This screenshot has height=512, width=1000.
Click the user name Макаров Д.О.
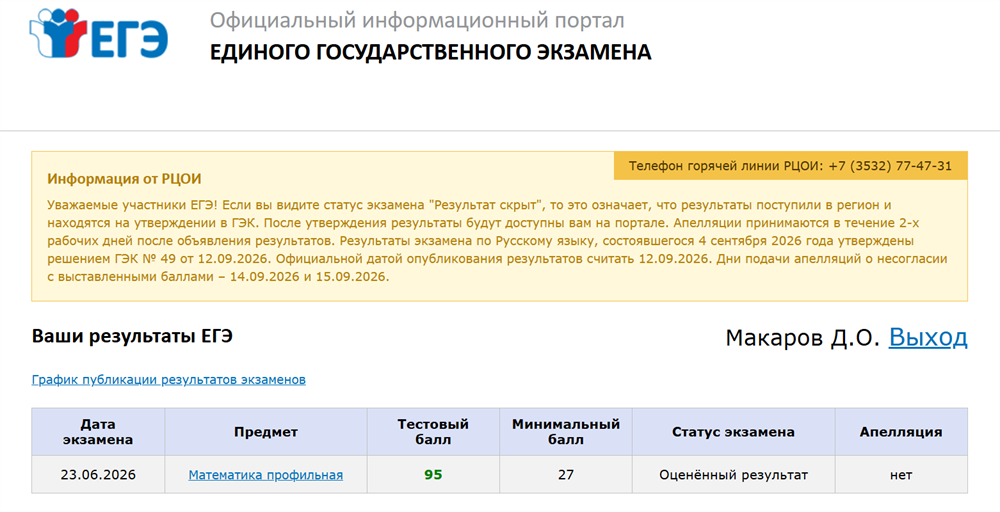coord(802,337)
